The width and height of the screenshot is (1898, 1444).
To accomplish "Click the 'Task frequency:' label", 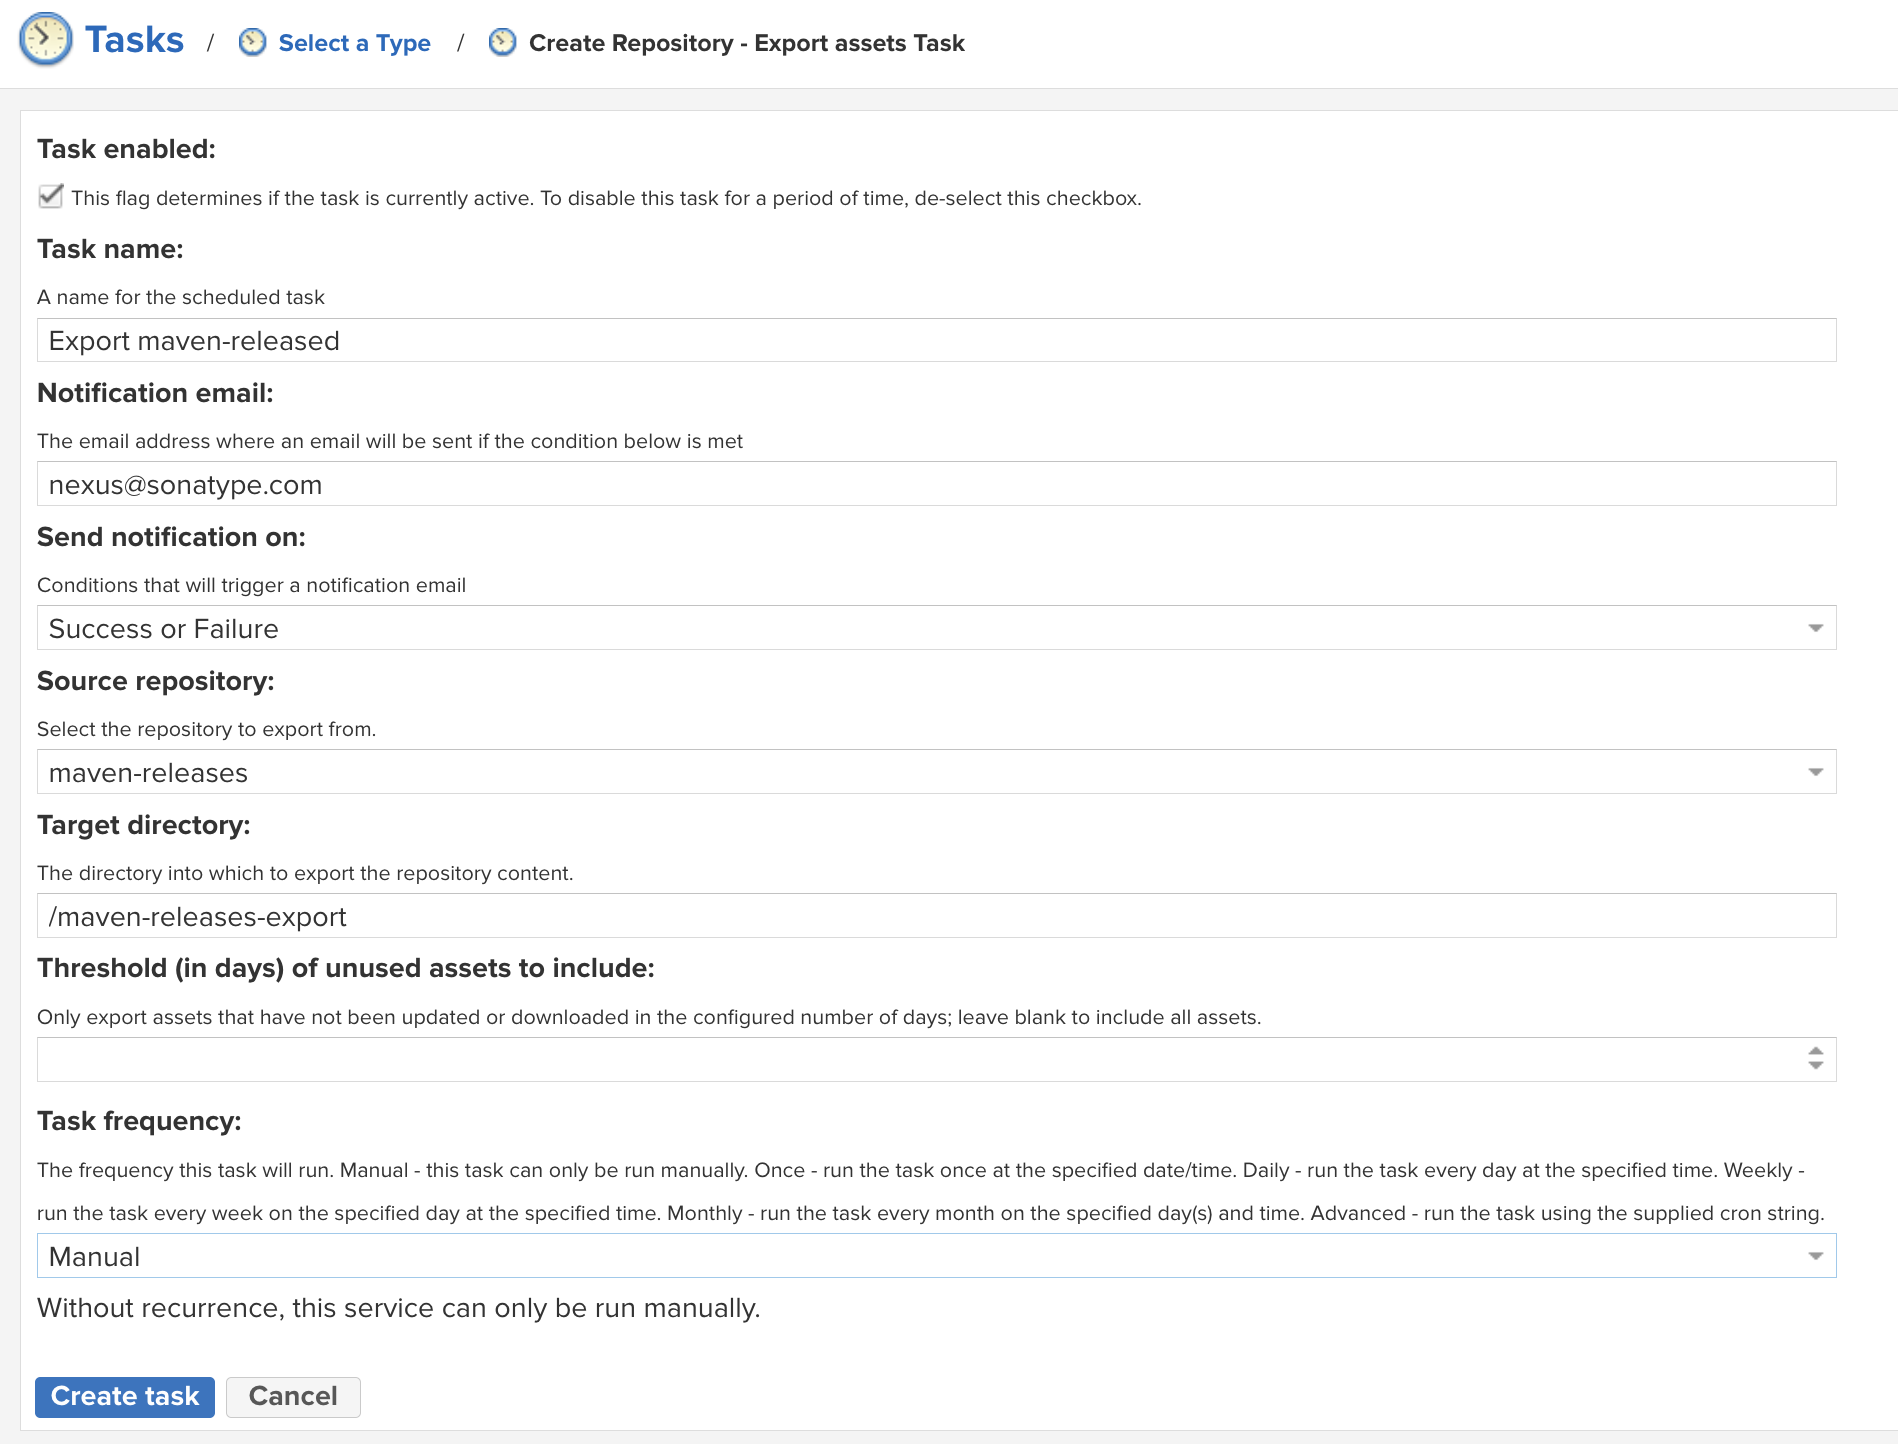I will click(139, 1121).
